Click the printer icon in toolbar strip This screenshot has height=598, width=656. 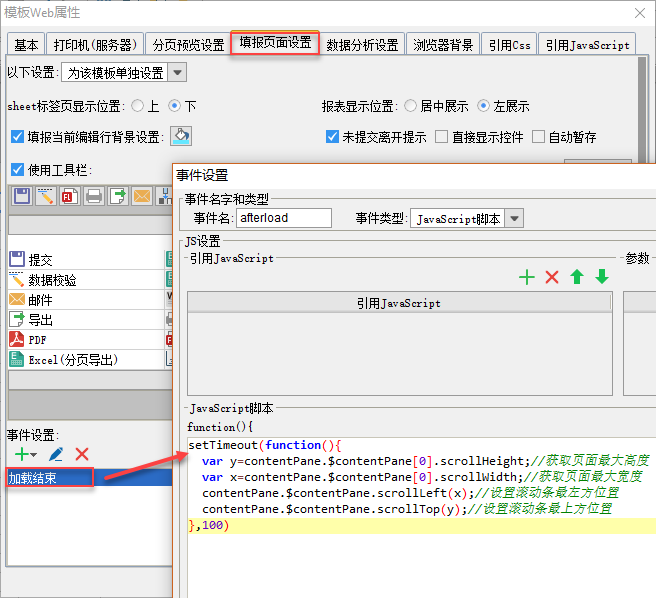click(x=94, y=196)
